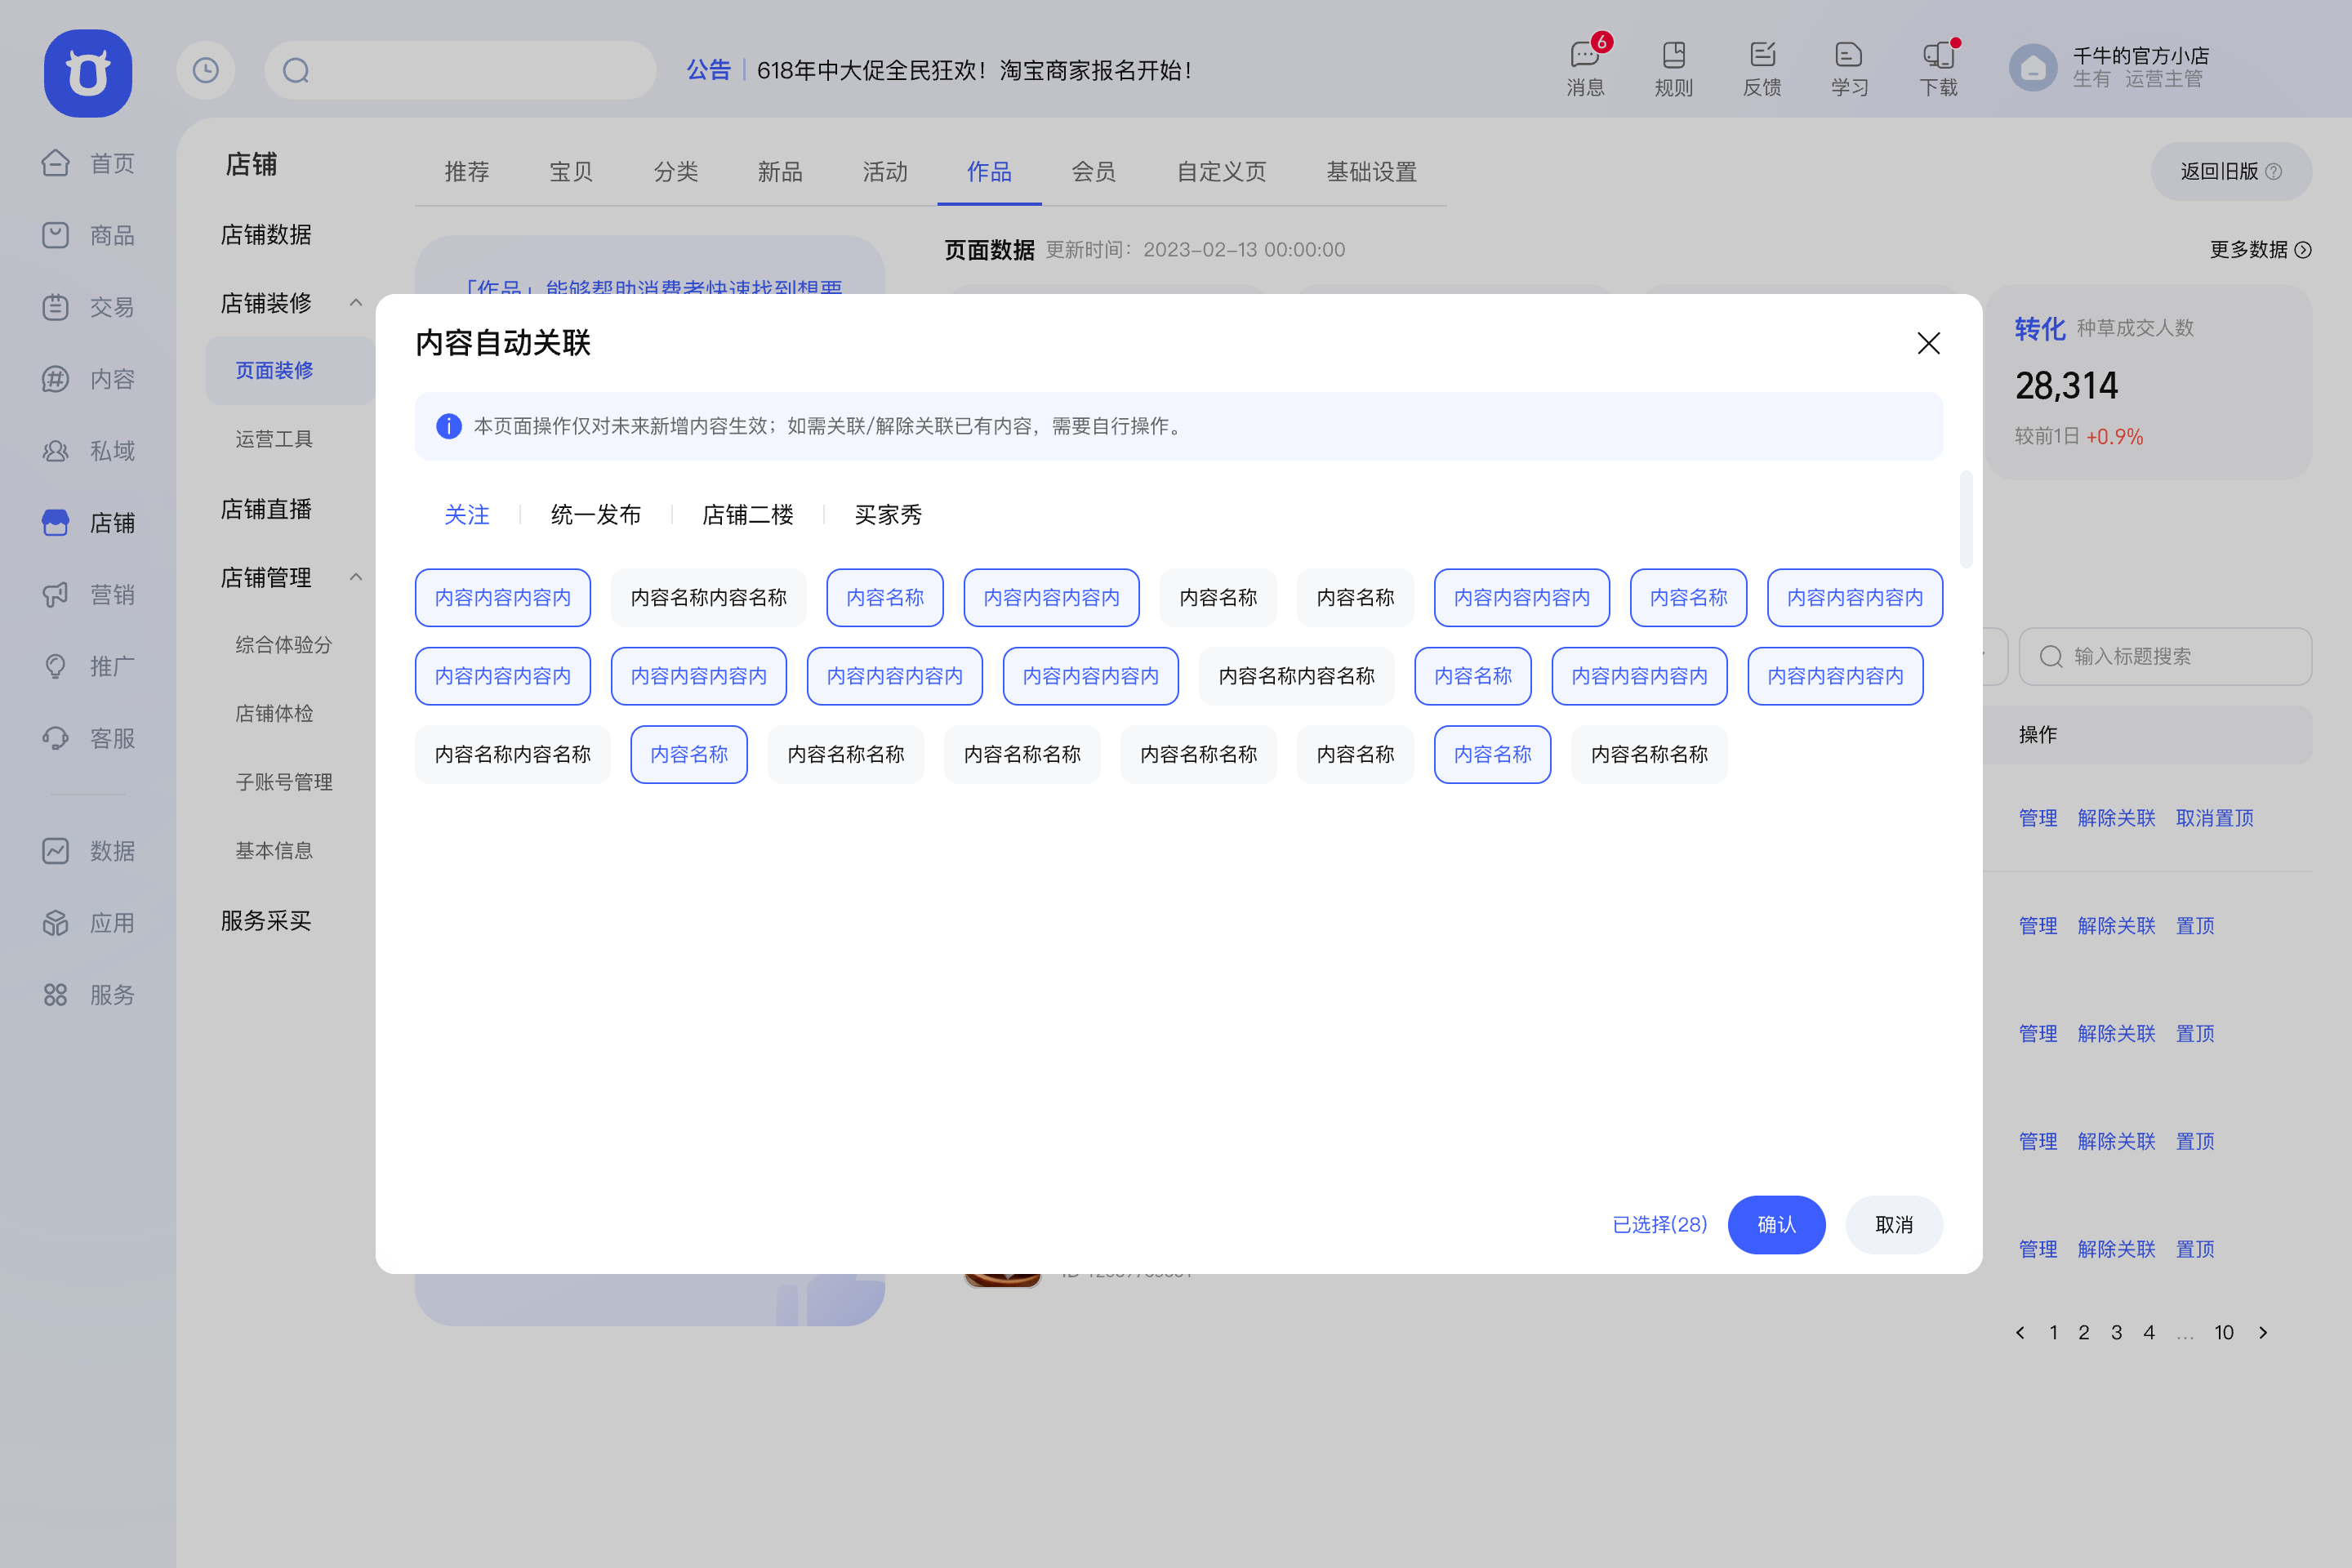Screen dimensions: 2352x1568
Task: Open 交易 in left sidebar
Action: click(x=88, y=307)
